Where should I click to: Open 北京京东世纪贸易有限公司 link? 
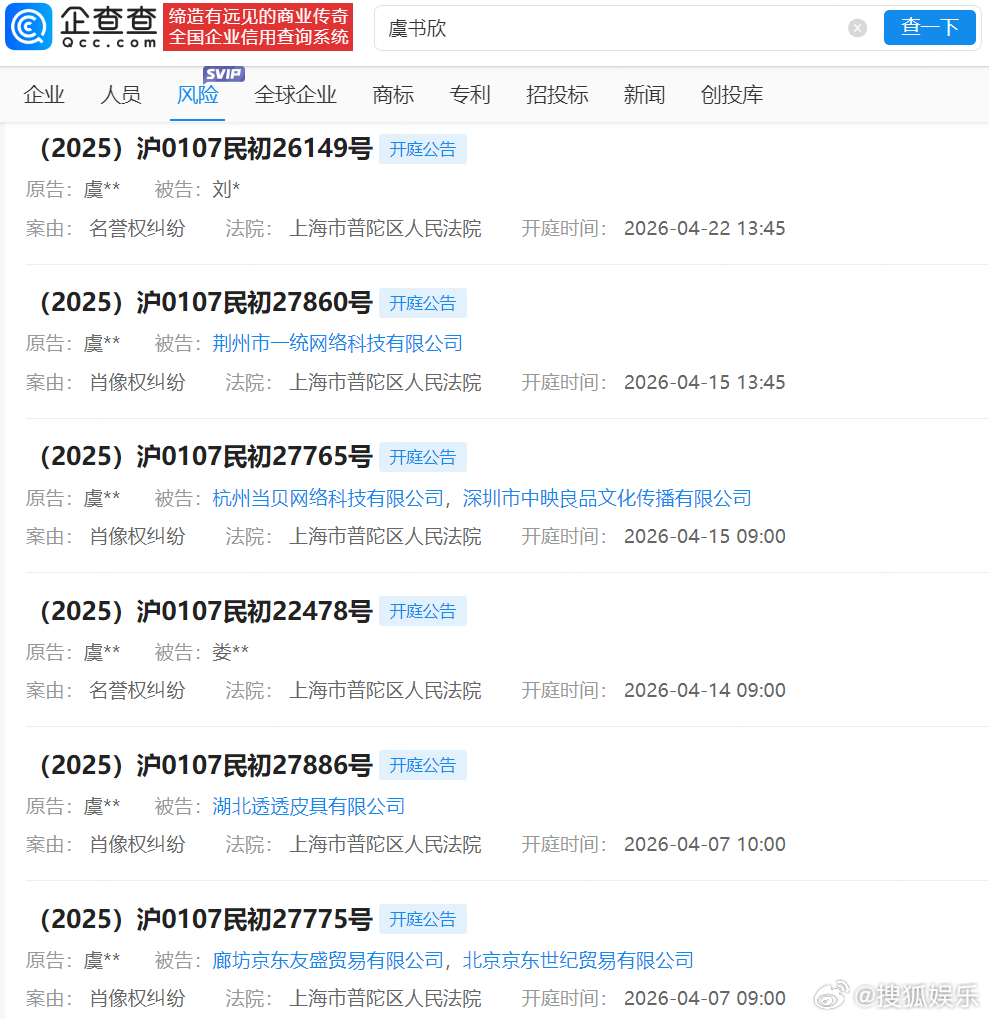tap(578, 961)
